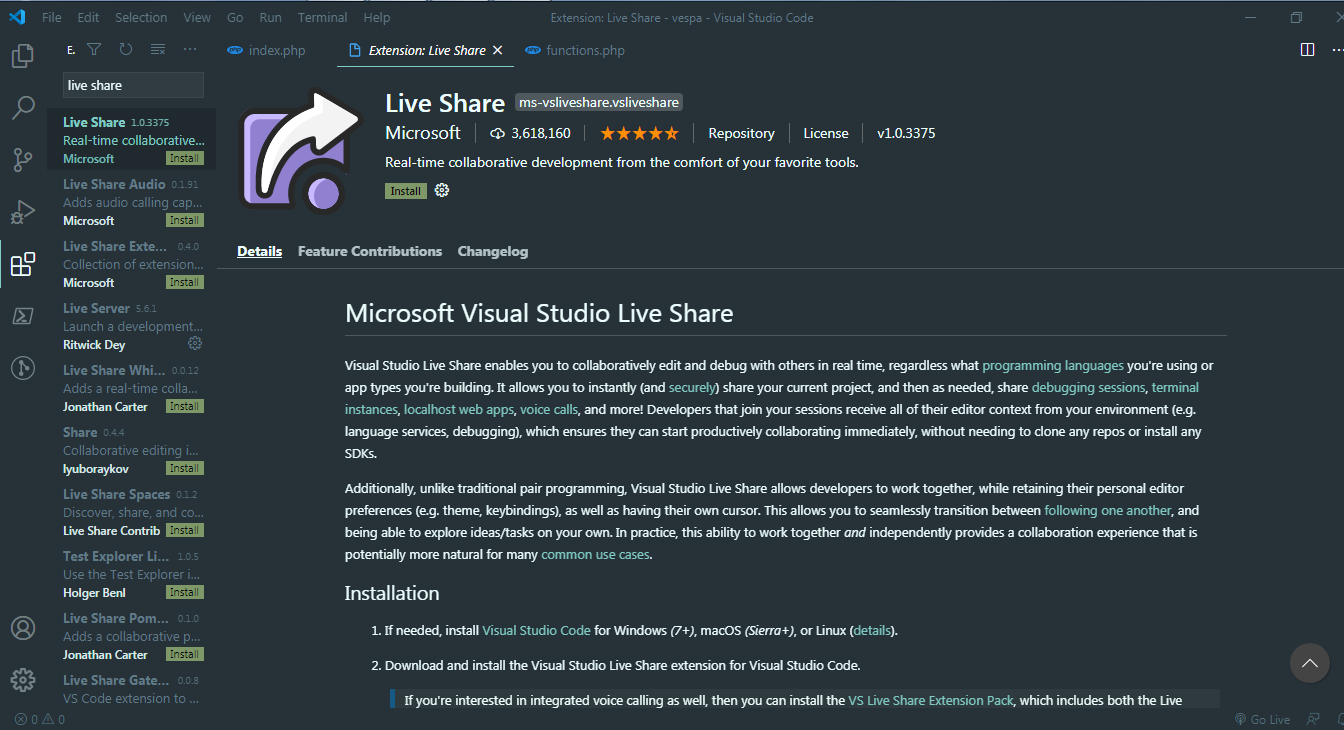Screen dimensions: 1344x730
Task: Open the Repository link
Action: 741,133
